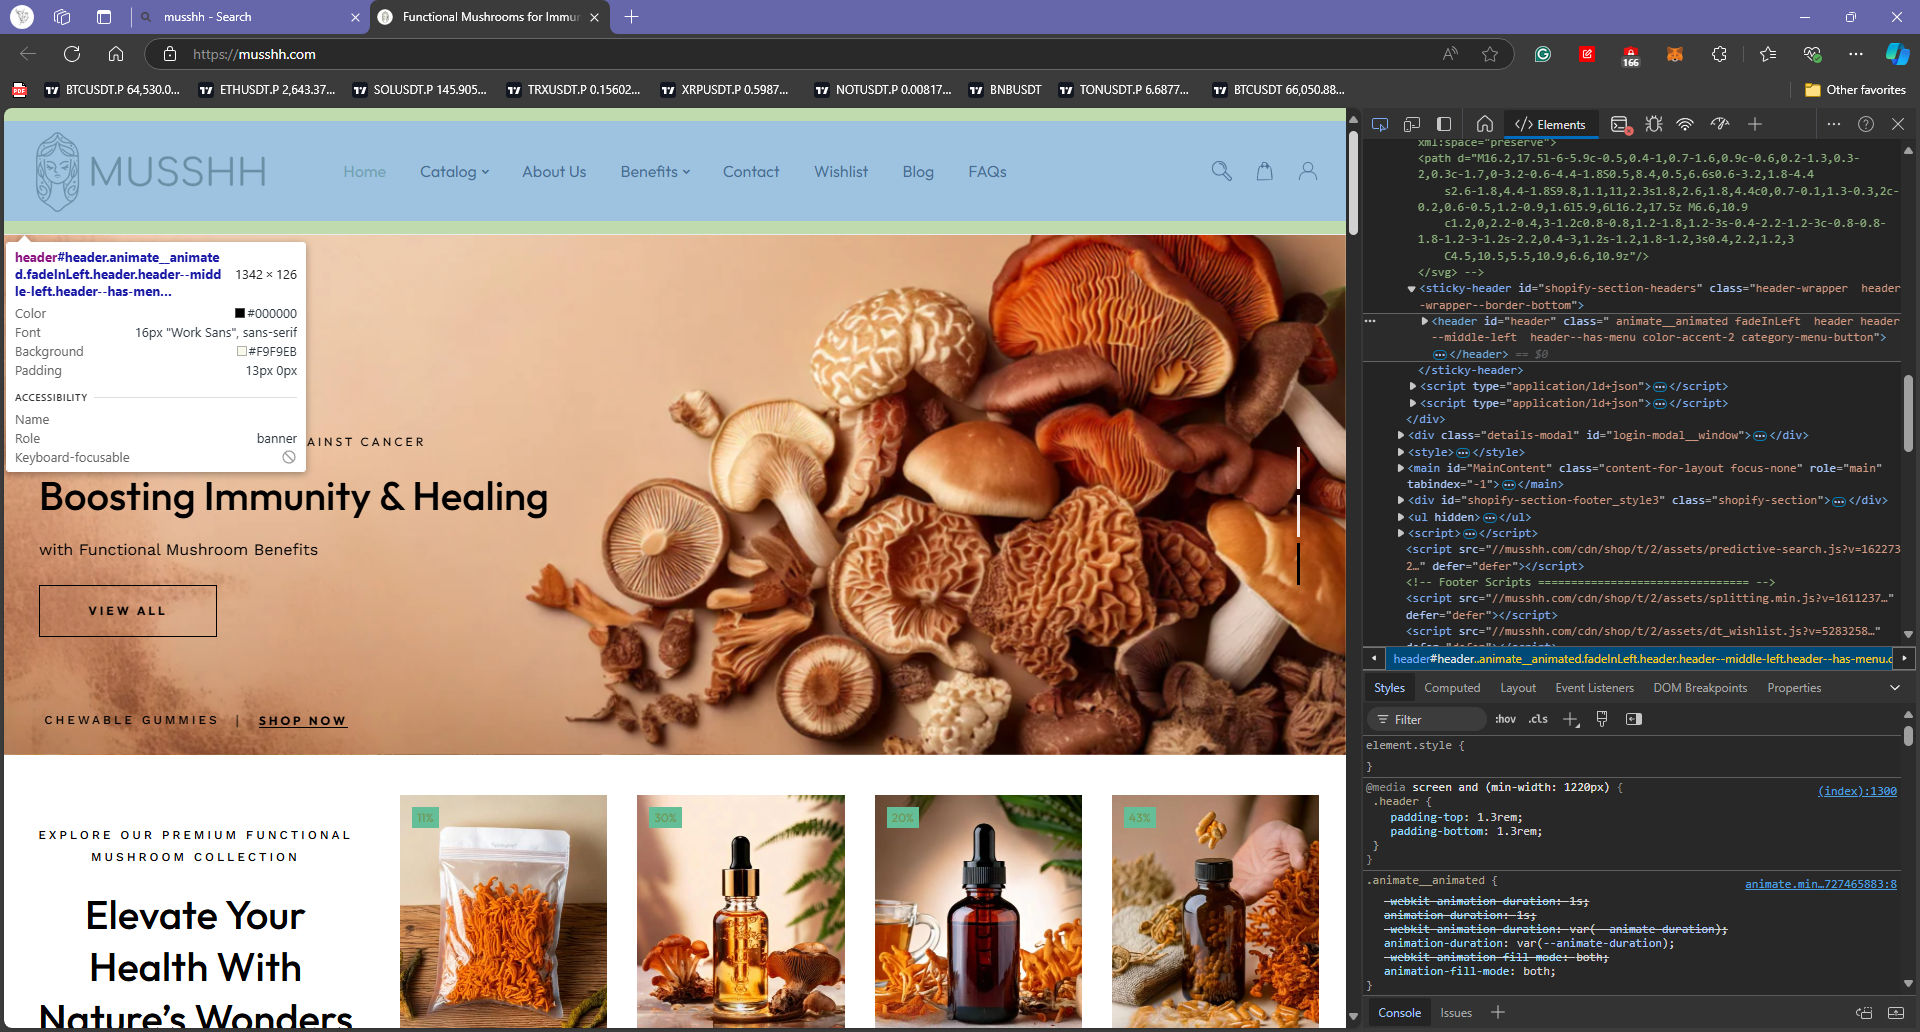Expand the MainContent main node

tap(1401, 468)
